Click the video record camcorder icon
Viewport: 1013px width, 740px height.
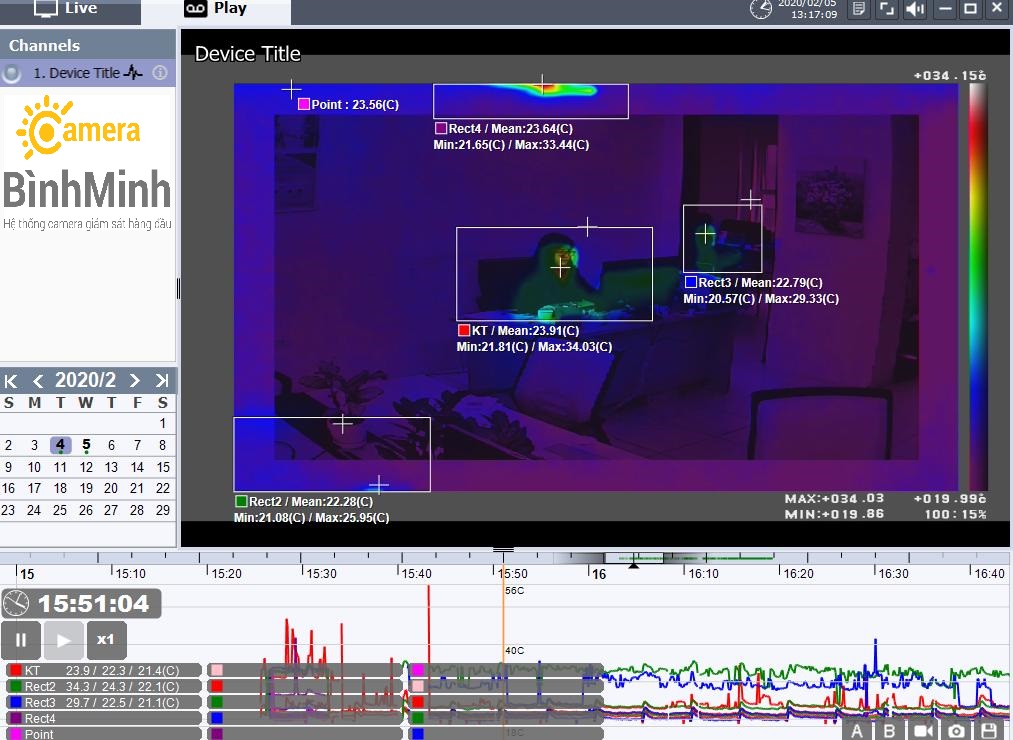[923, 731]
